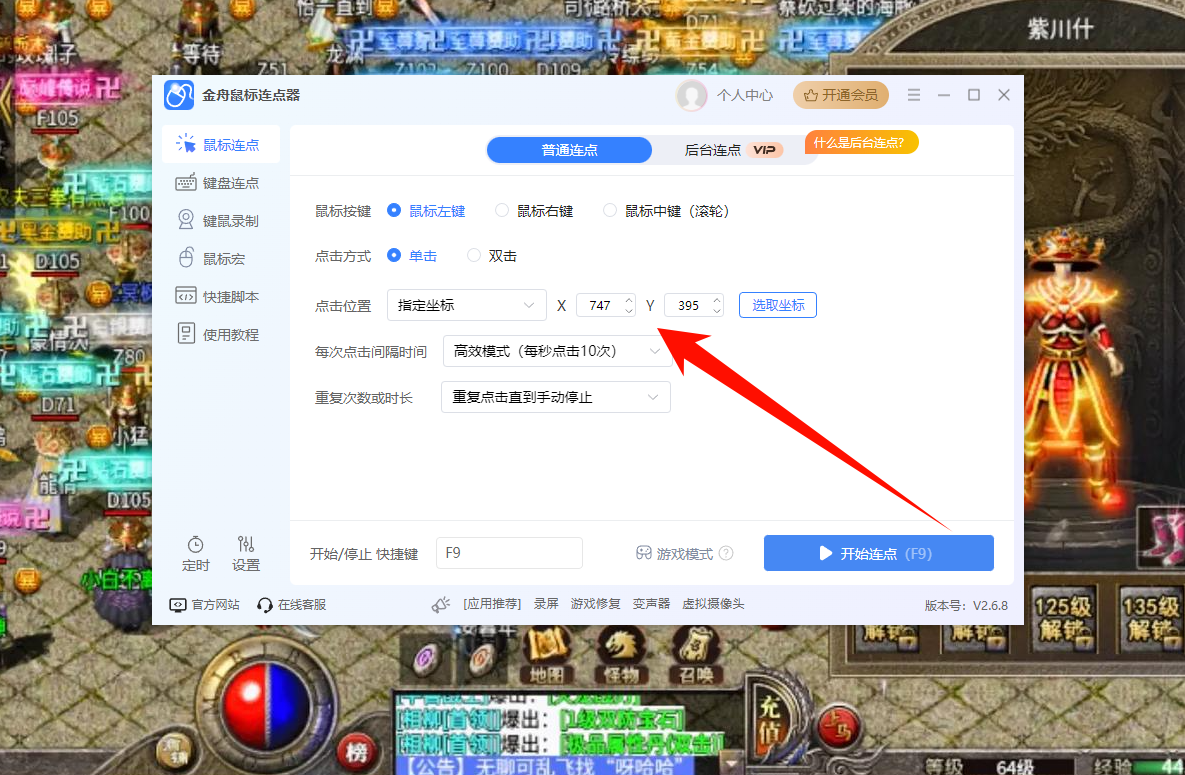Image resolution: width=1185 pixels, height=775 pixels.
Task: Open the repeat duration dropdown
Action: pos(555,397)
